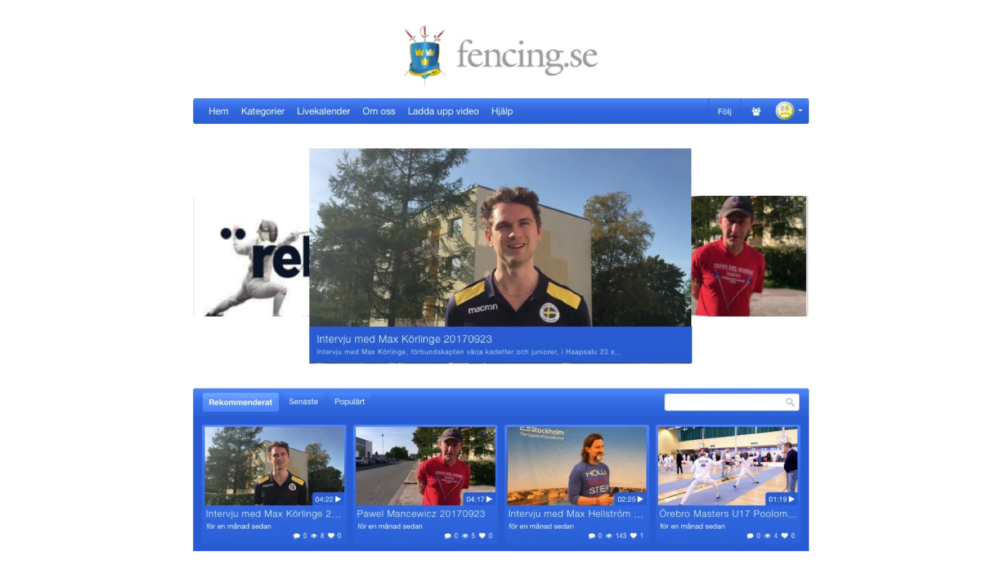Expand the user account dropdown arrow
Image resolution: width=1000 pixels, height=563 pixels.
click(x=800, y=111)
